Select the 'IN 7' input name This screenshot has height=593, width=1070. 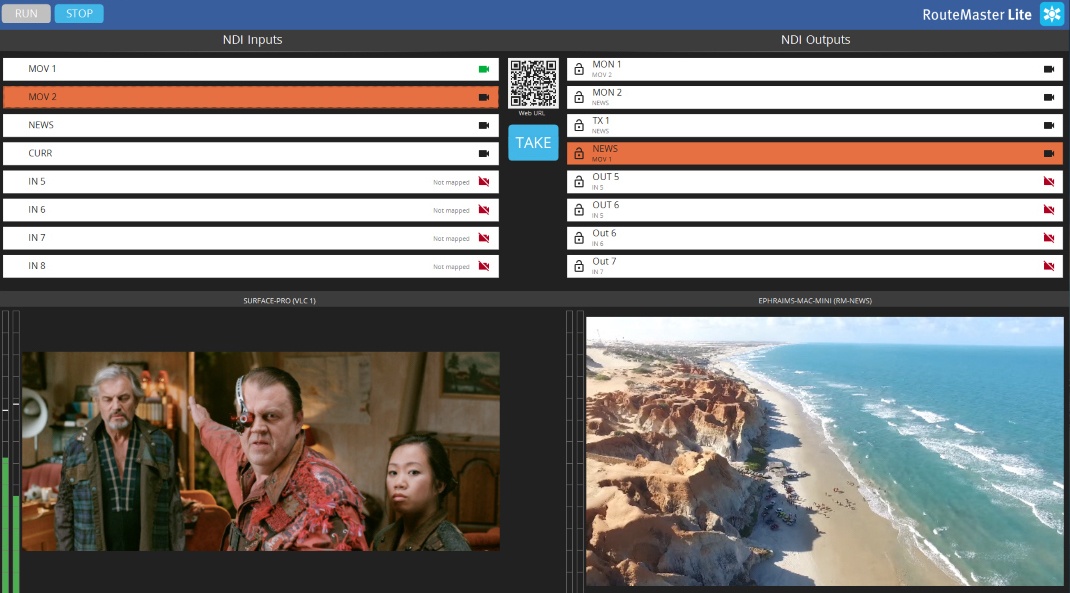point(37,238)
